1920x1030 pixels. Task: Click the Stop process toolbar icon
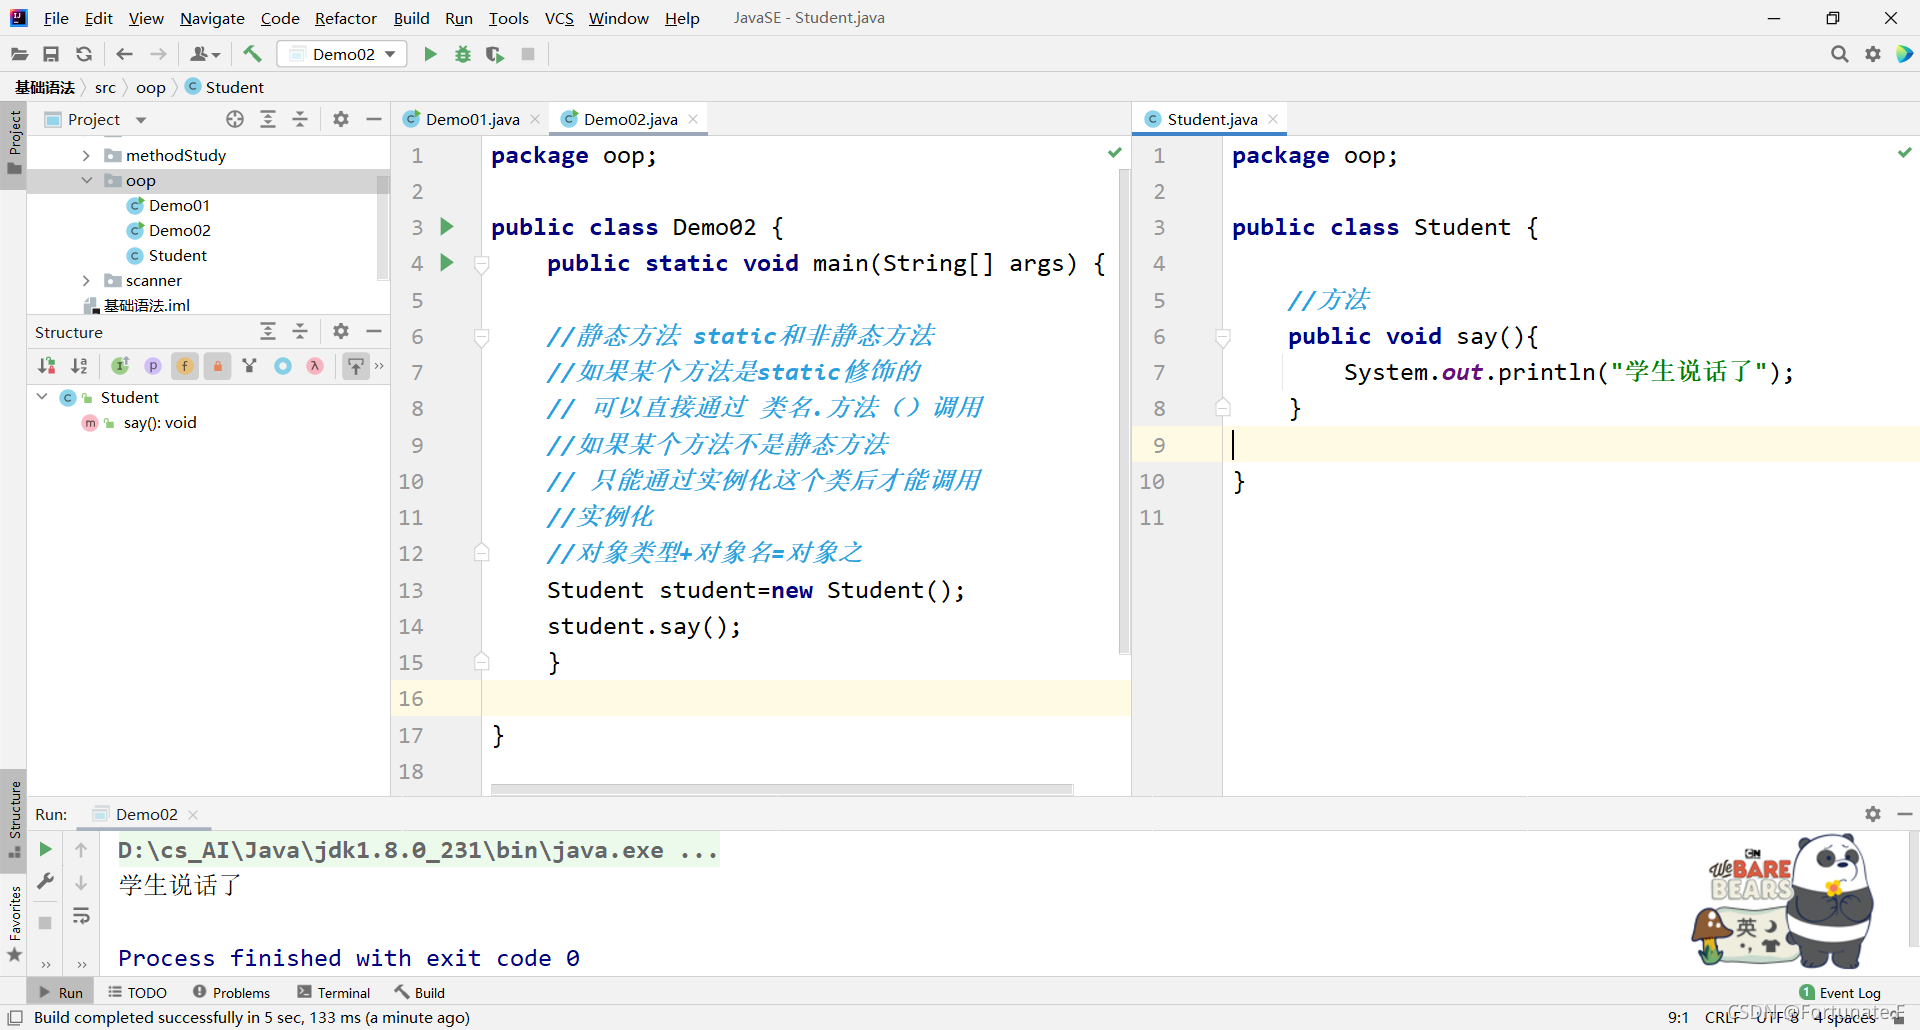[x=528, y=54]
